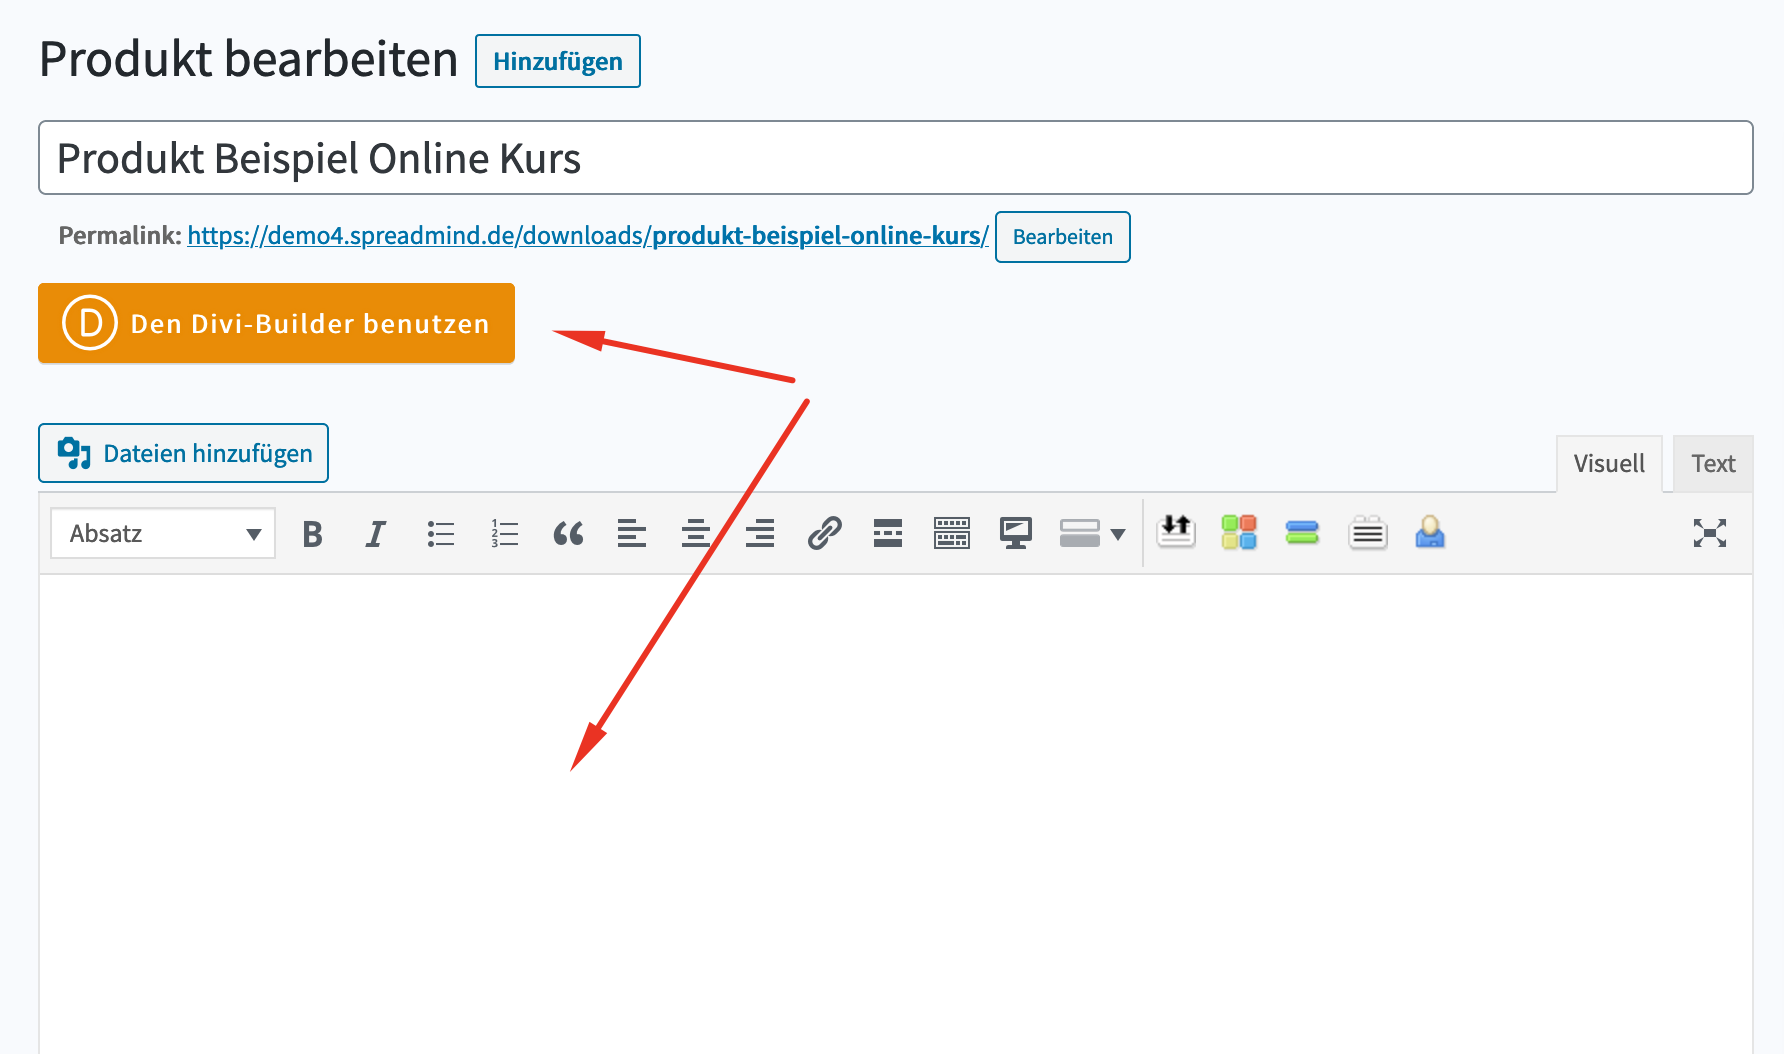Switch to the Visuell editor tab
The height and width of the screenshot is (1054, 1784).
[x=1609, y=464]
